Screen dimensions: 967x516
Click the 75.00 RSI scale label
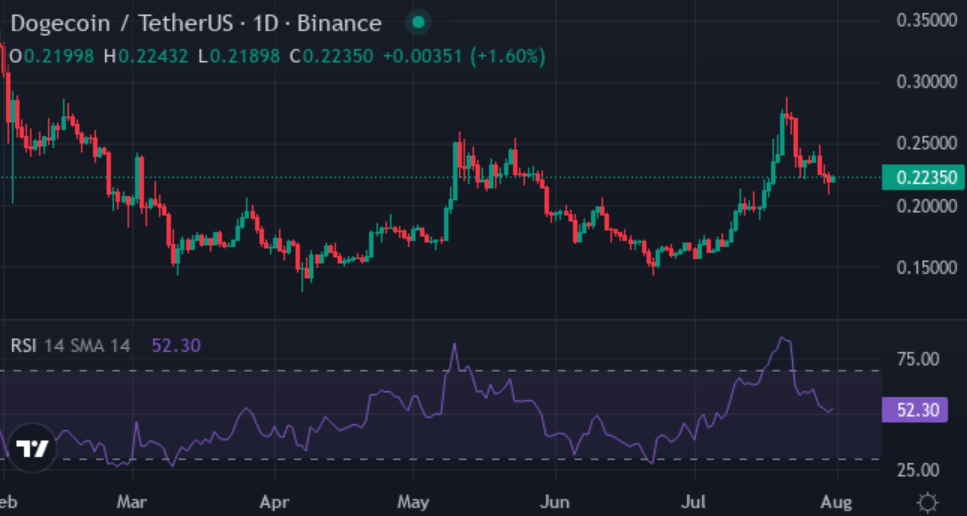[x=917, y=358]
